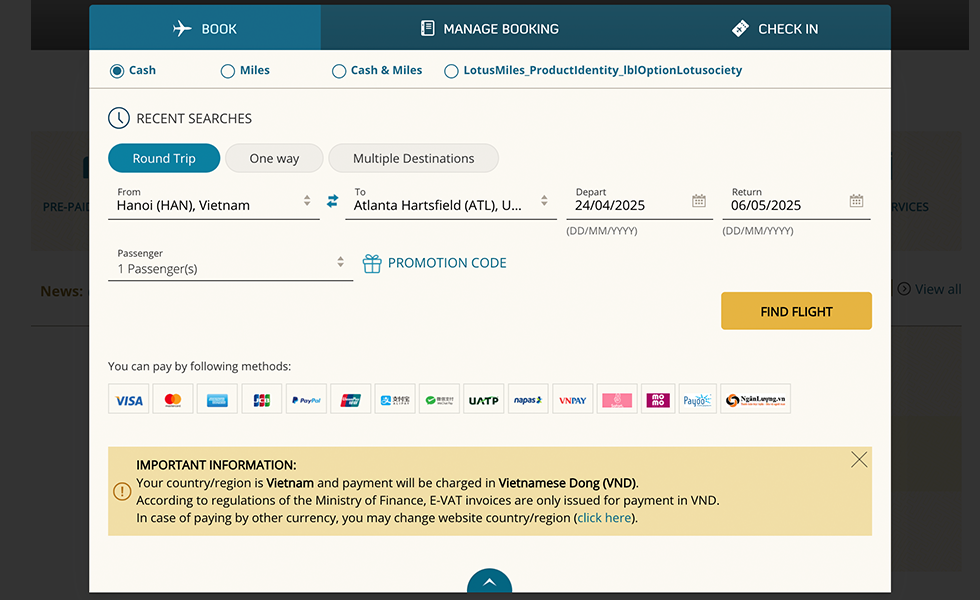
Task: Collapse the booking panel with up chevron
Action: pos(489,582)
